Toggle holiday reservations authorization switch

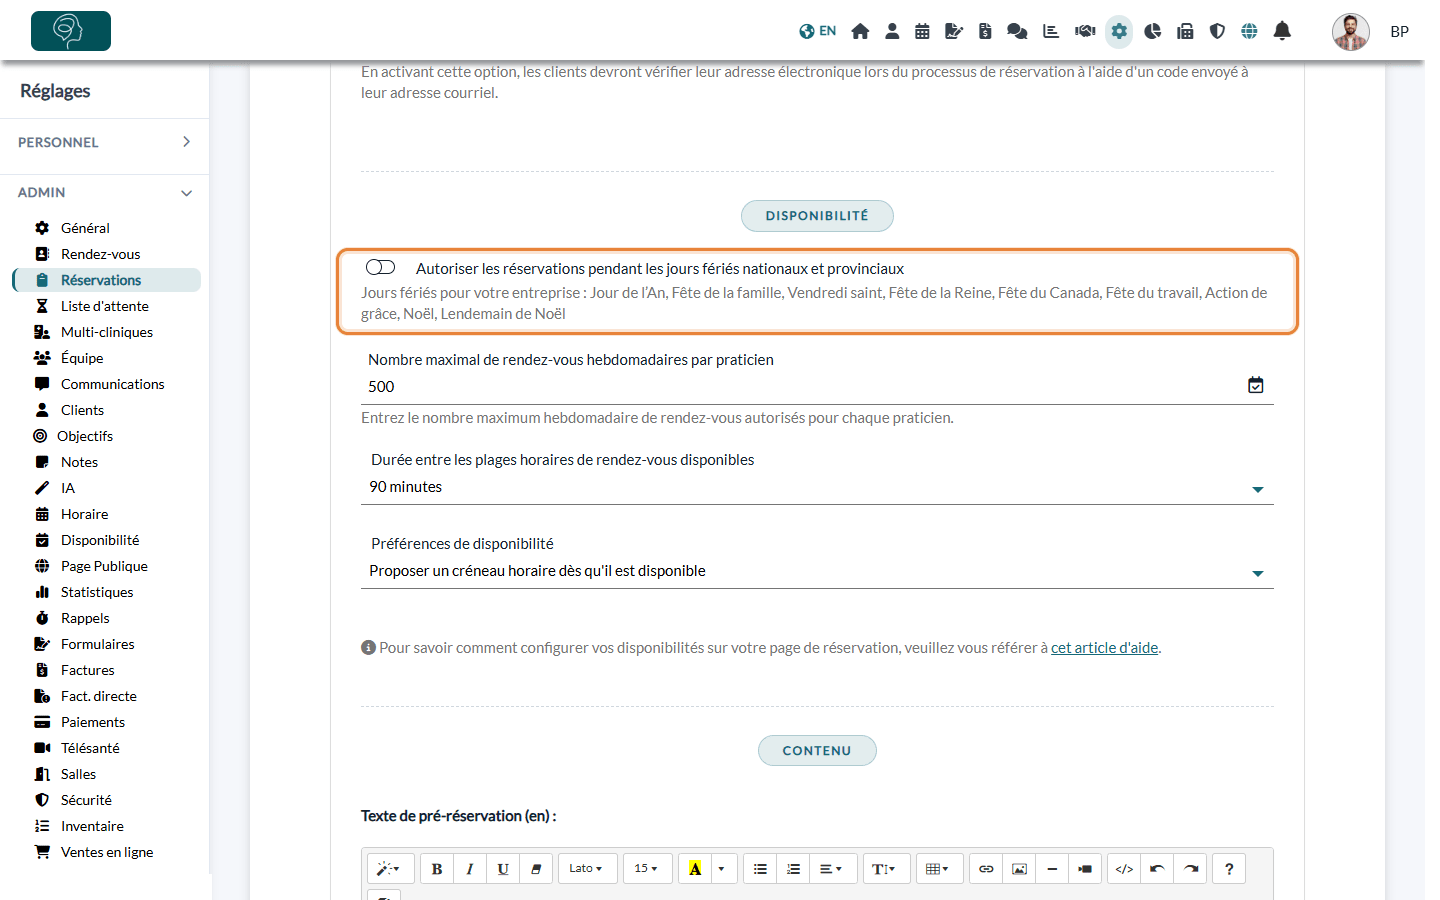381,267
